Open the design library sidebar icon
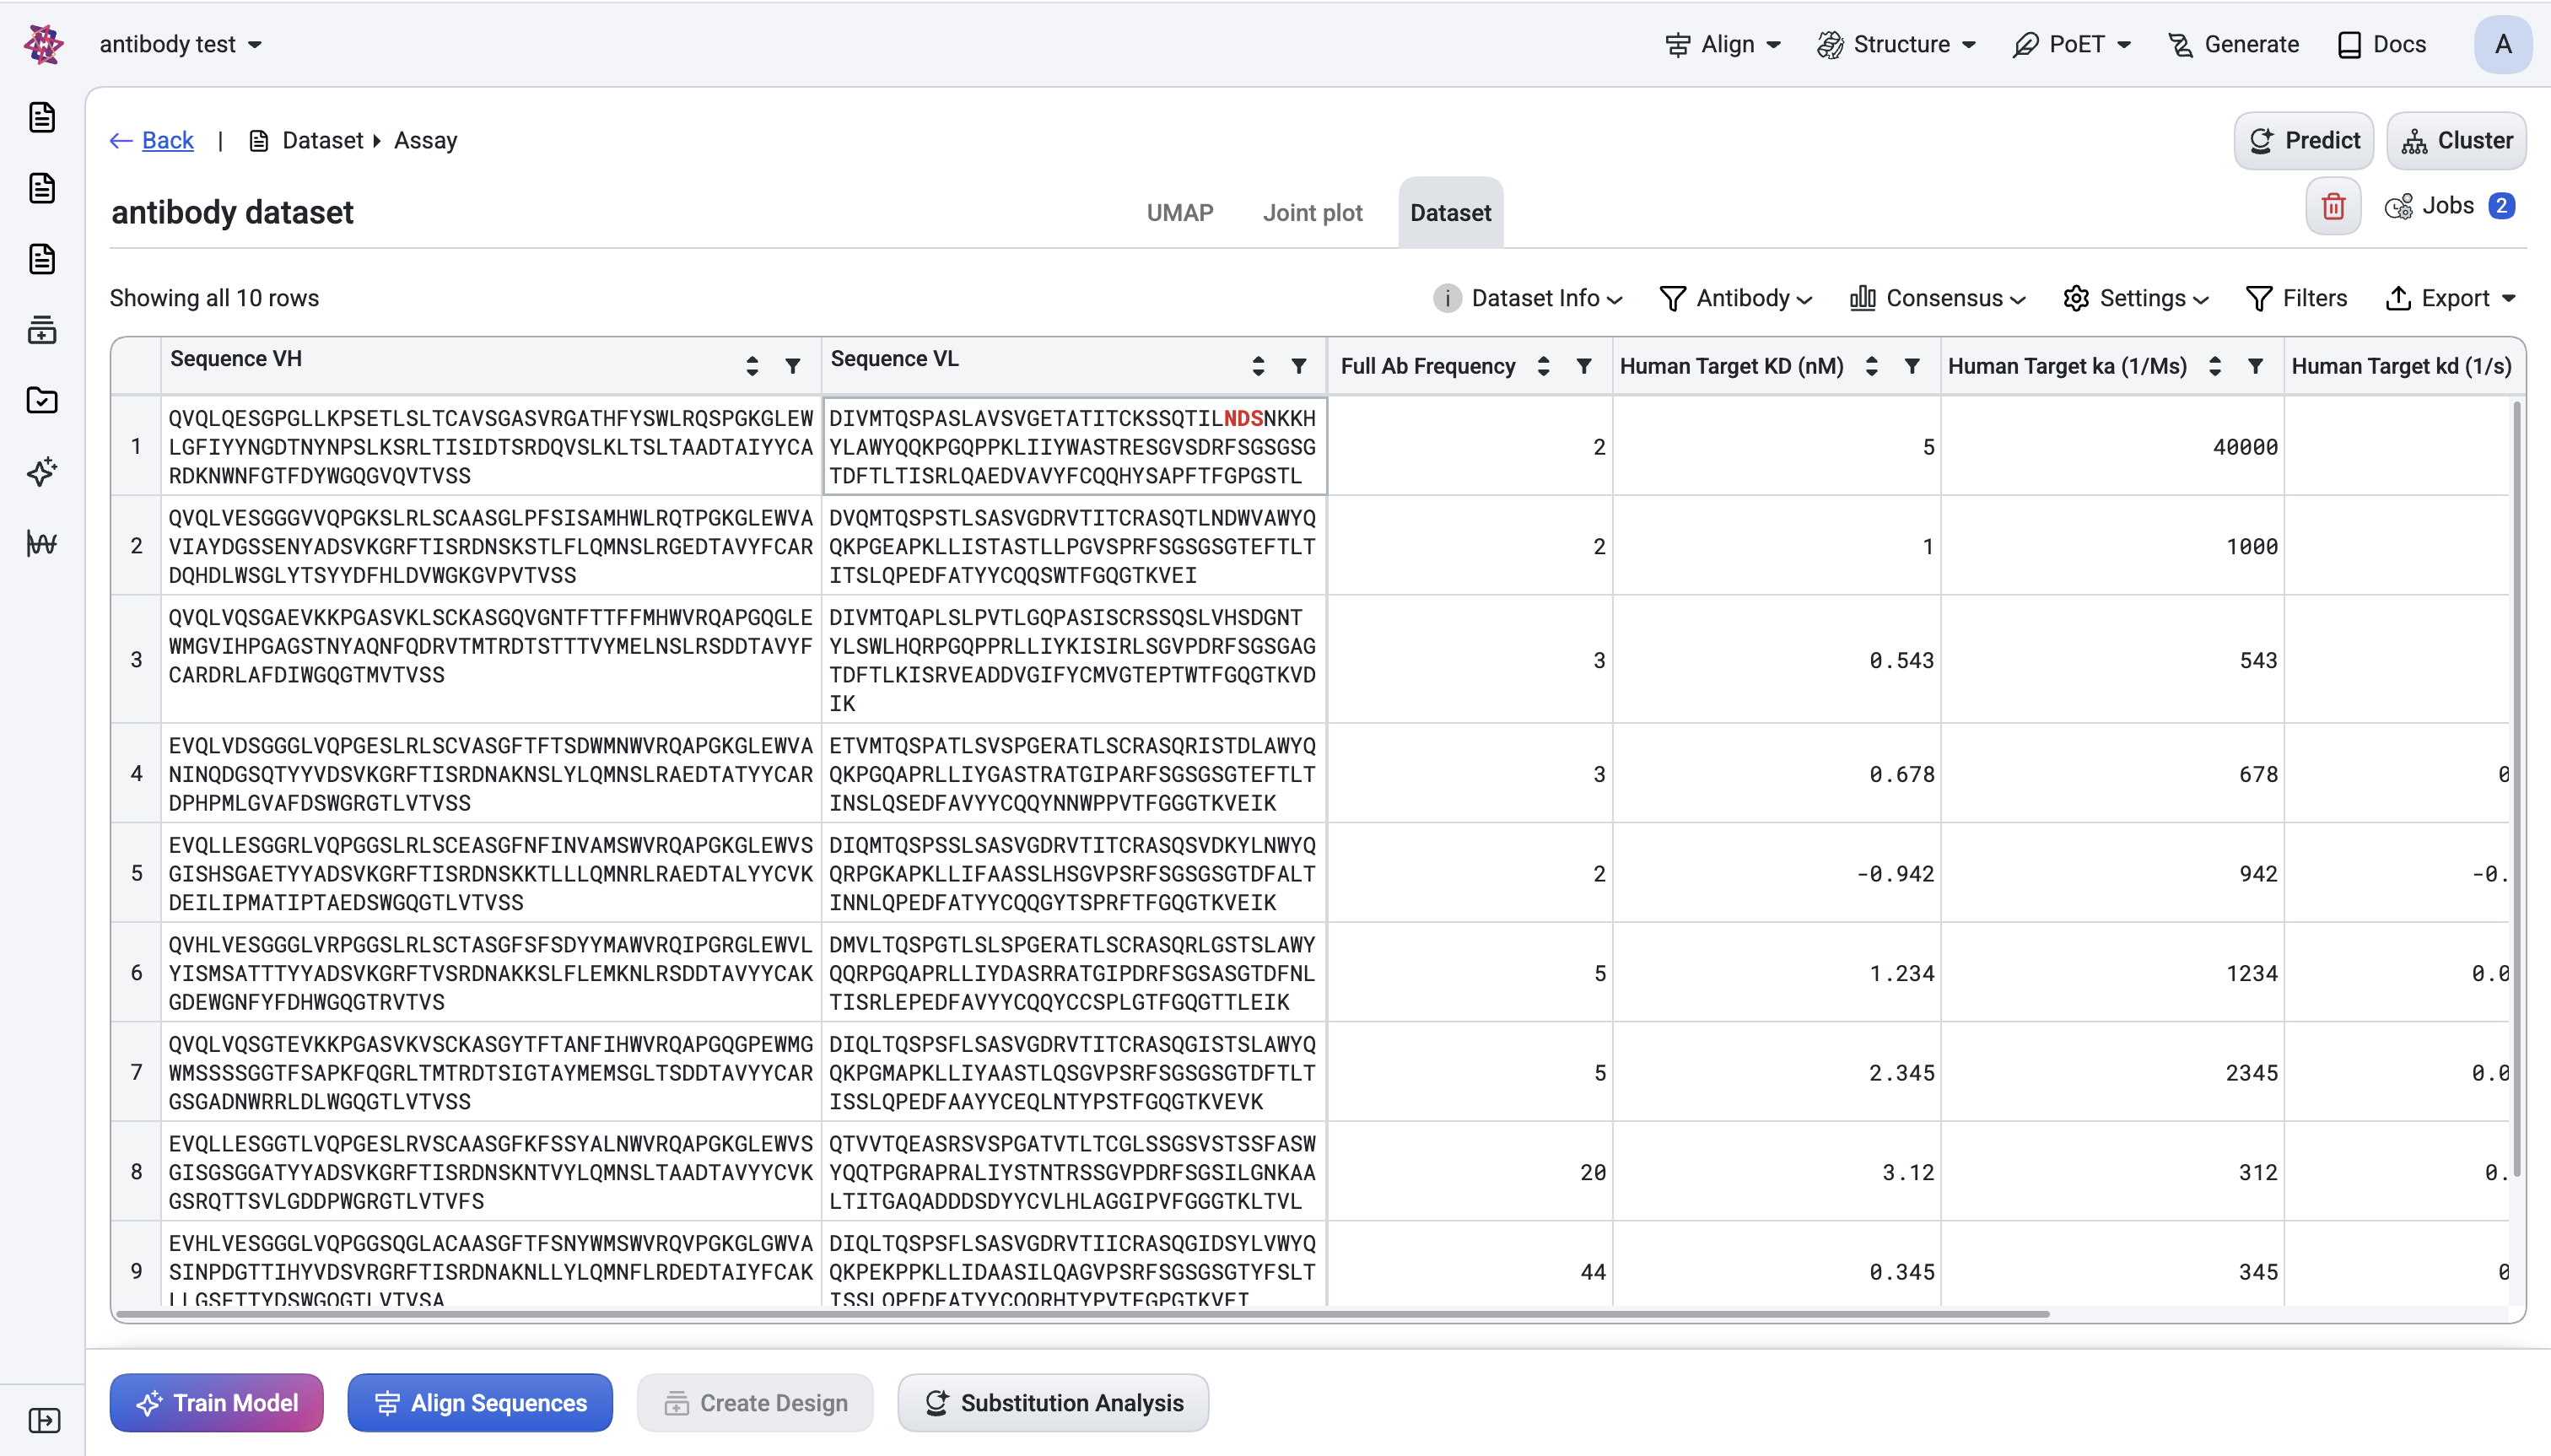The image size is (2551, 1456). (x=42, y=330)
